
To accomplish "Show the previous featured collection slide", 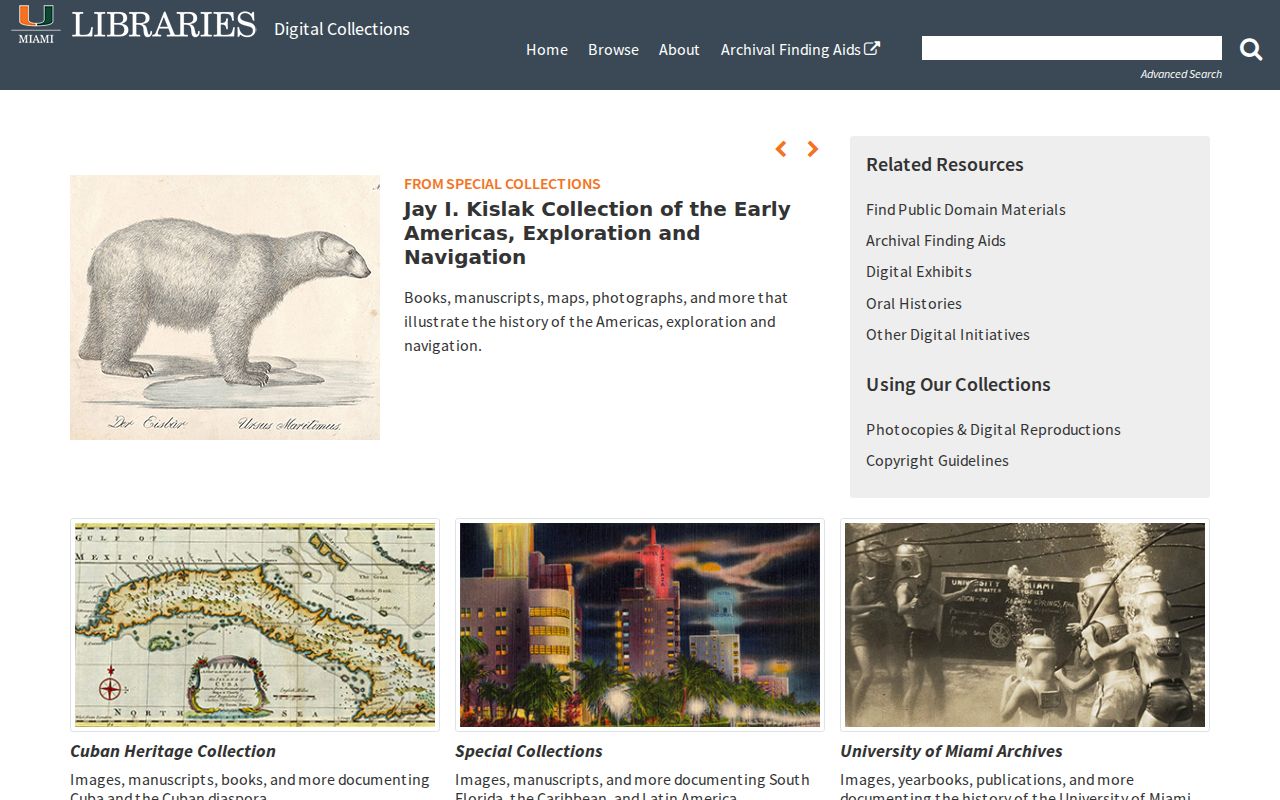I will 781,149.
